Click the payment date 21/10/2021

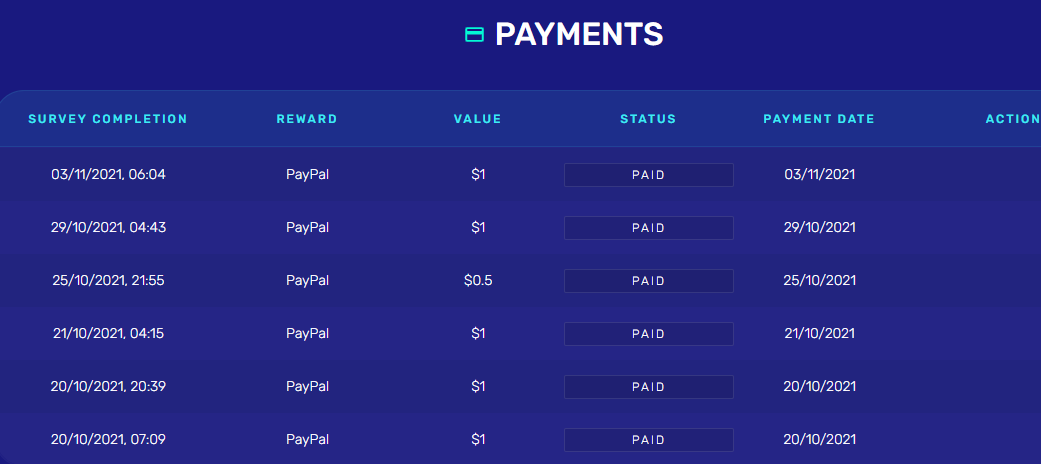tap(820, 334)
